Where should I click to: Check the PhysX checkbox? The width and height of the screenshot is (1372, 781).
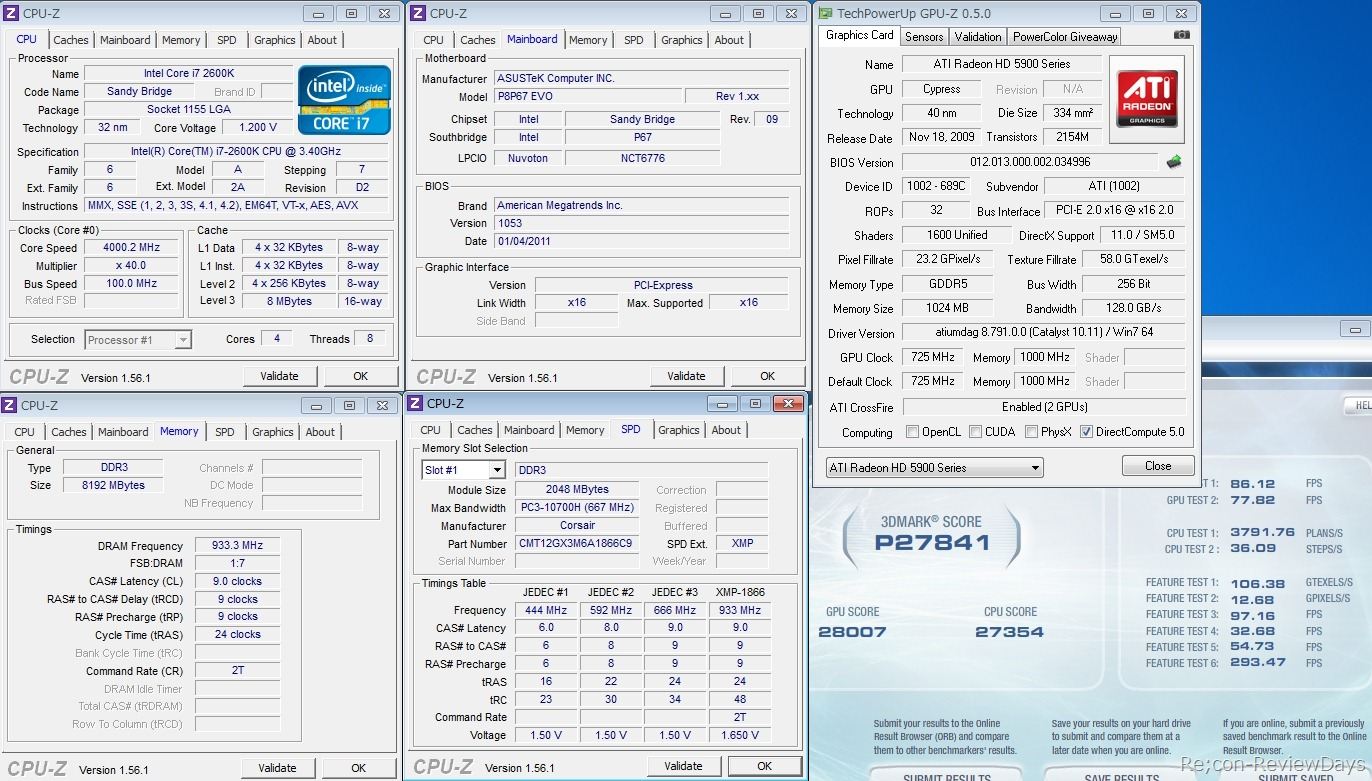pos(1032,432)
